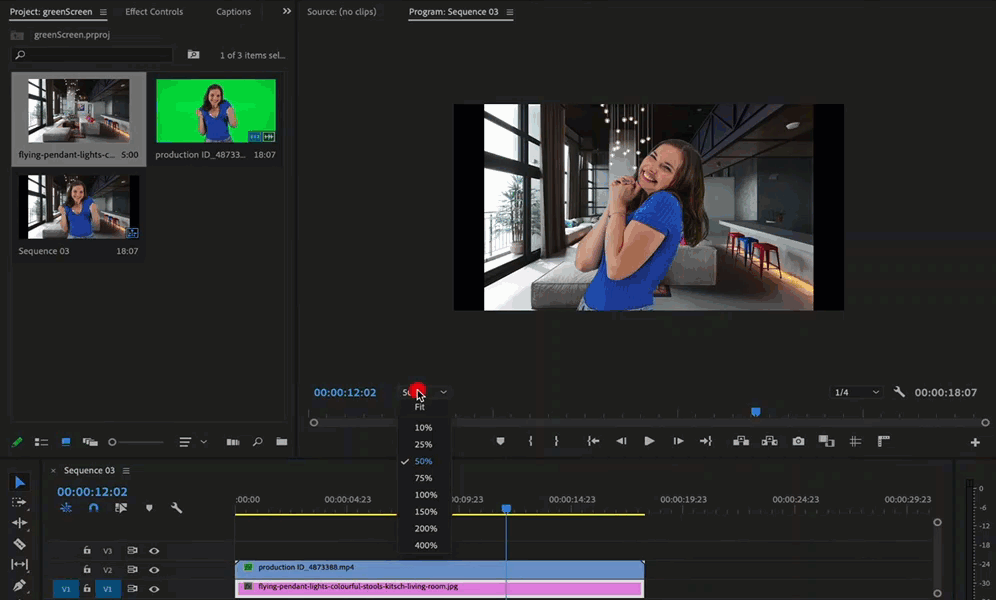Open the playback resolution 1/4 dropdown
996x600 pixels.
tap(855, 392)
